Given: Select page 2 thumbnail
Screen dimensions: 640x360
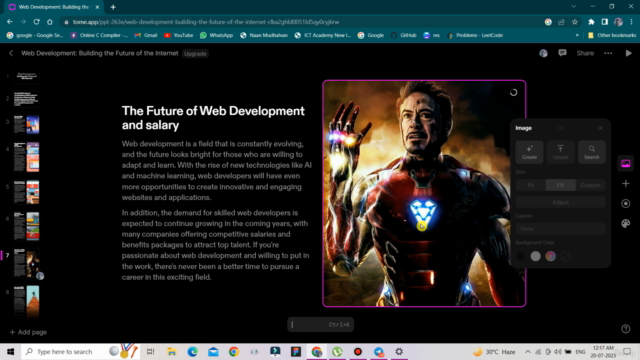Looking at the screenshot, I should pyautogui.click(x=27, y=98).
